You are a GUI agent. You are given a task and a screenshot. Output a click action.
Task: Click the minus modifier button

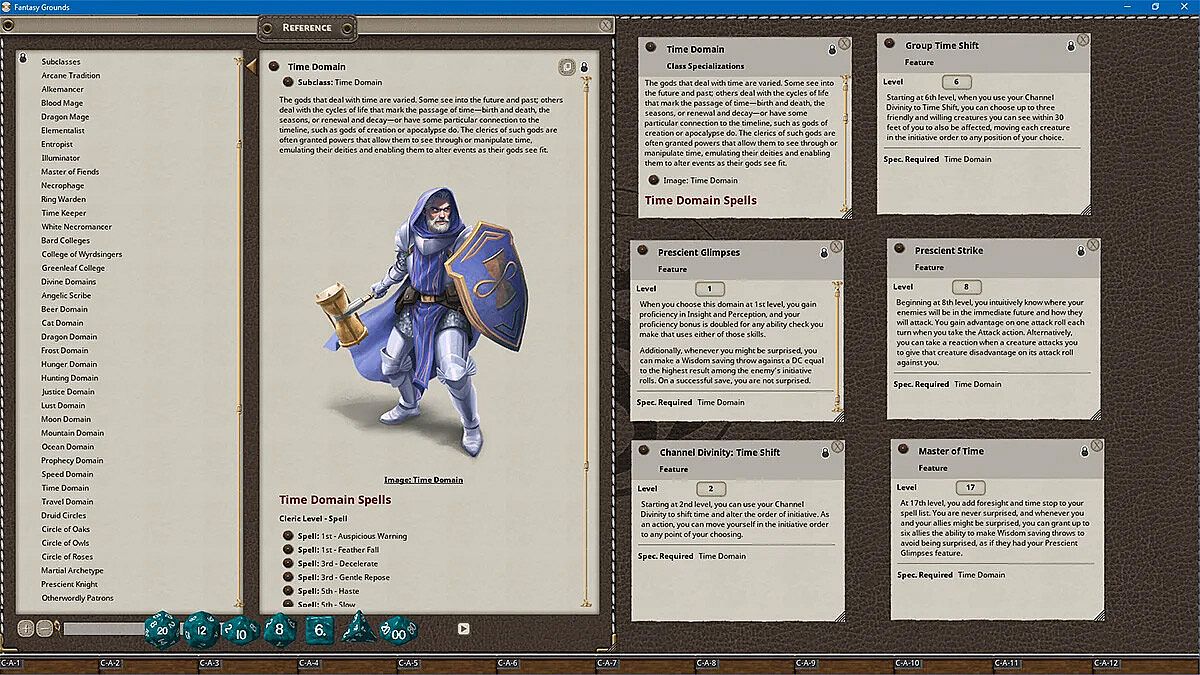click(x=44, y=629)
